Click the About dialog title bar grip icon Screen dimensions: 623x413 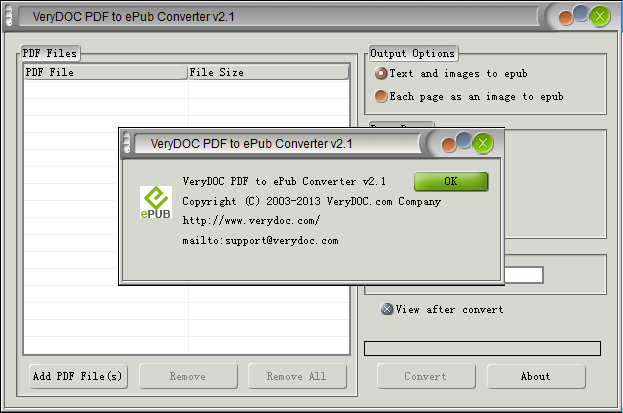127,142
